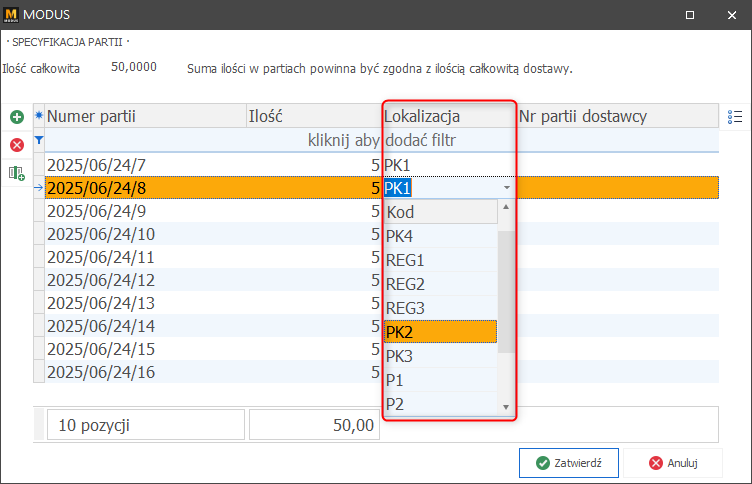This screenshot has height=484, width=752.
Task: Choose P1 from location list
Action: (440, 380)
